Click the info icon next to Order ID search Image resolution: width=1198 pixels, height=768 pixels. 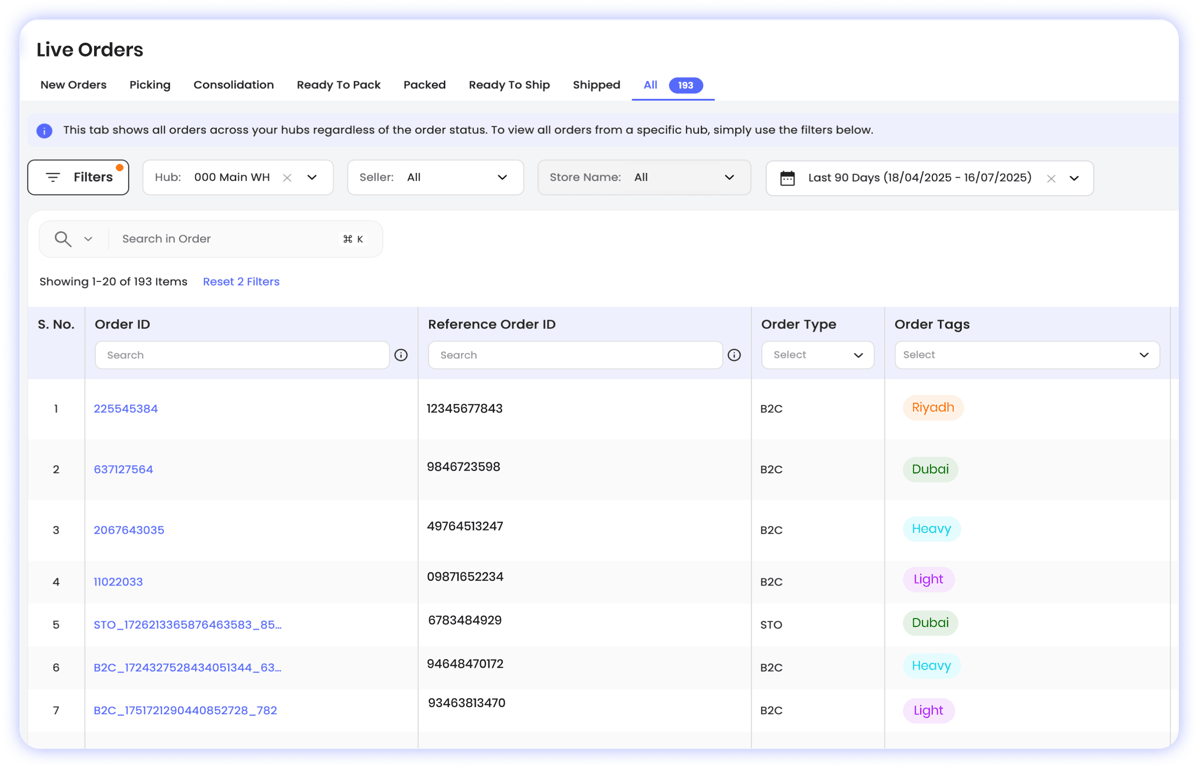point(401,355)
